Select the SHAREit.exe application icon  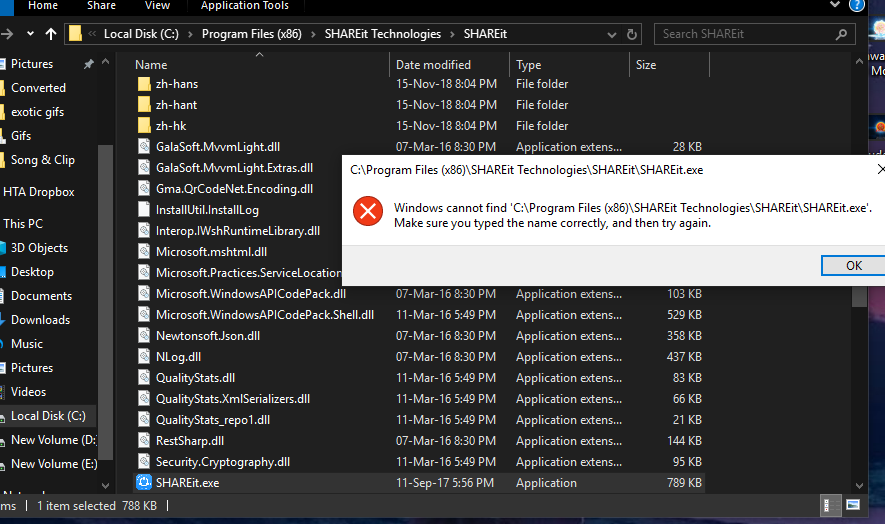click(144, 483)
